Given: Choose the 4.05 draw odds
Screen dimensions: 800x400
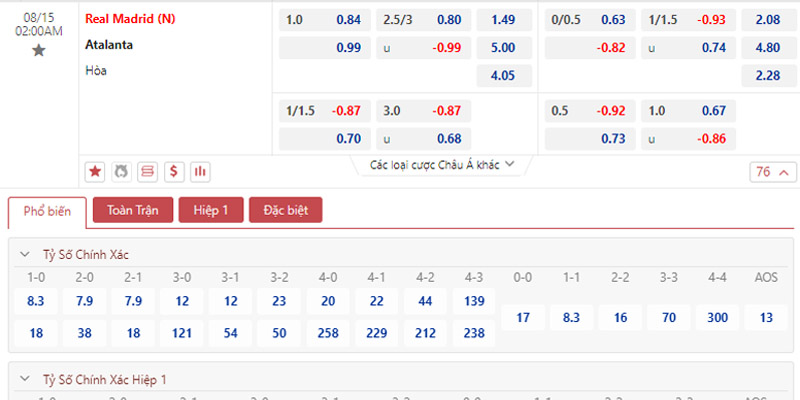Looking at the screenshot, I should [504, 76].
